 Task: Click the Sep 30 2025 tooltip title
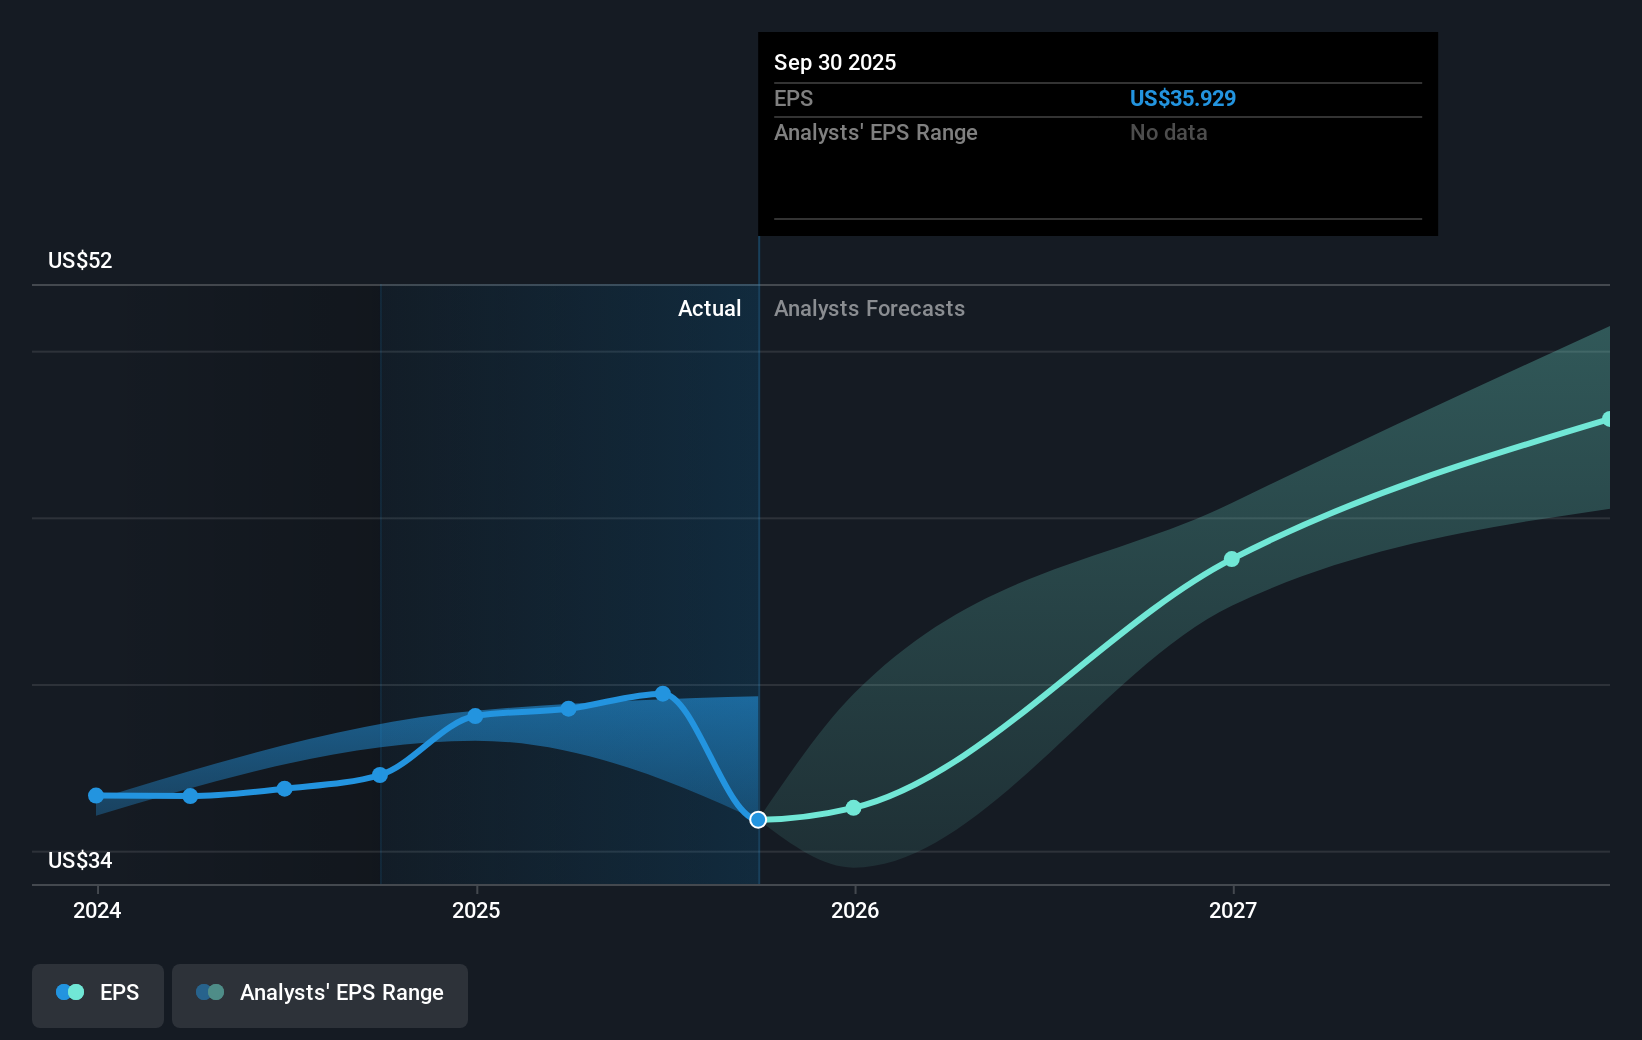click(835, 63)
